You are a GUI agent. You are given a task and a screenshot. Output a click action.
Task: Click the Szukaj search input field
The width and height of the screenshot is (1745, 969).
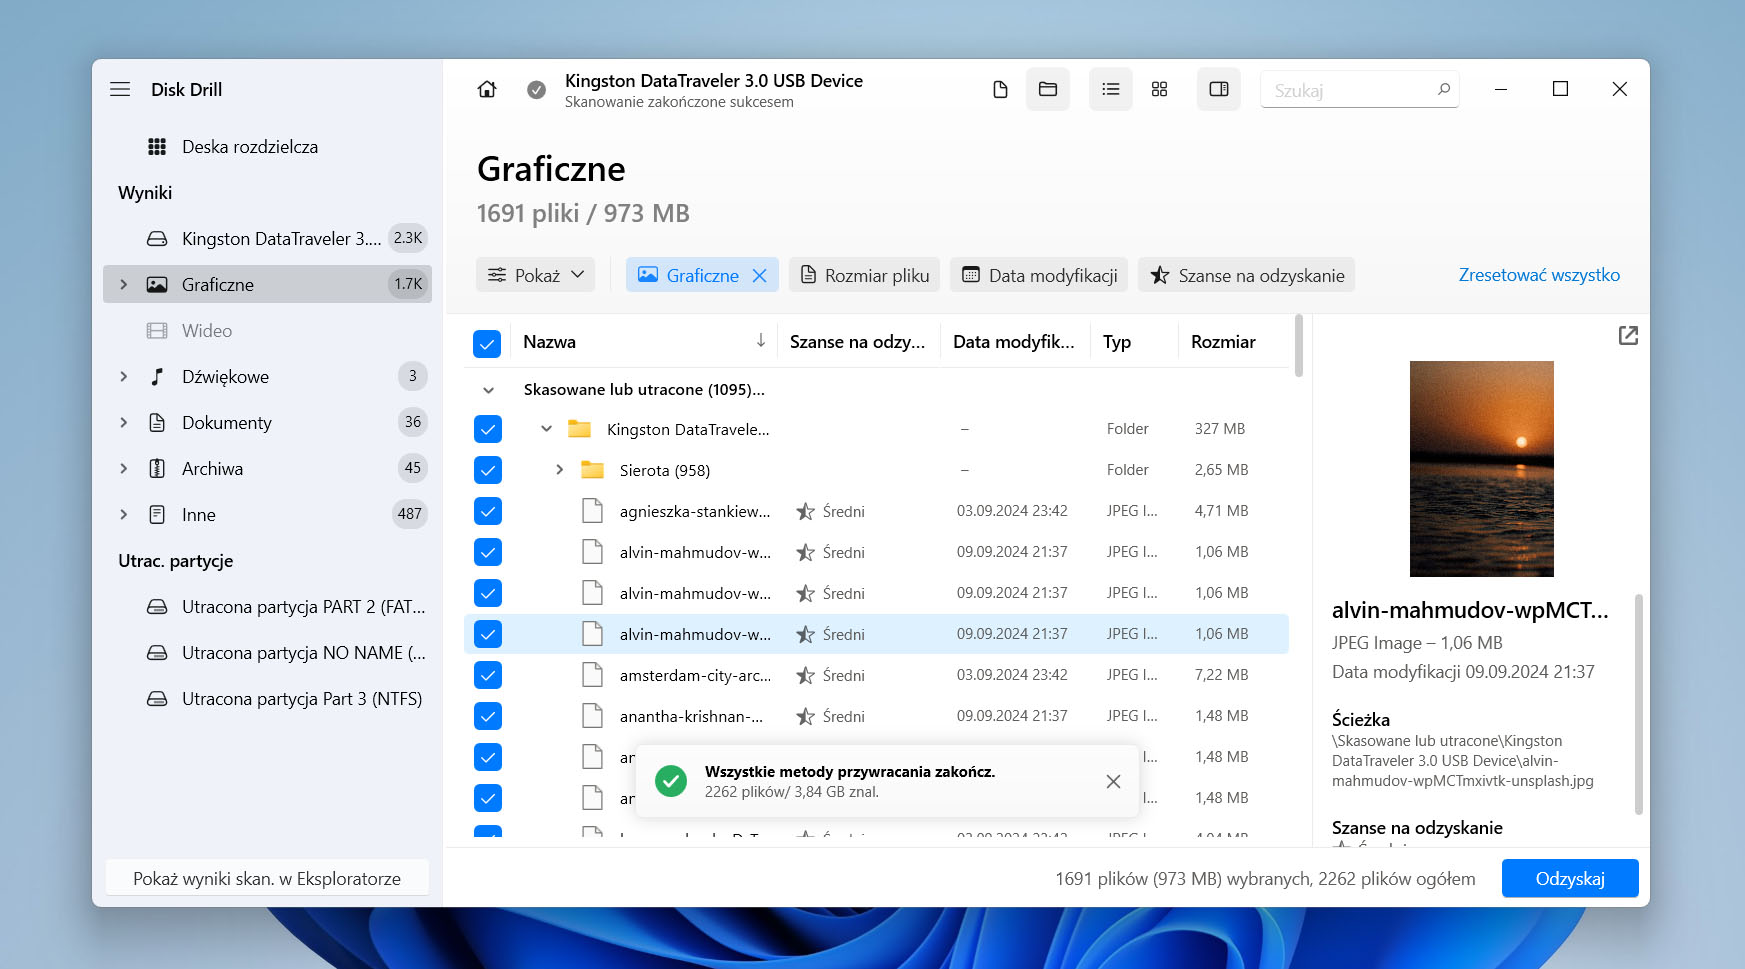coord(1359,89)
